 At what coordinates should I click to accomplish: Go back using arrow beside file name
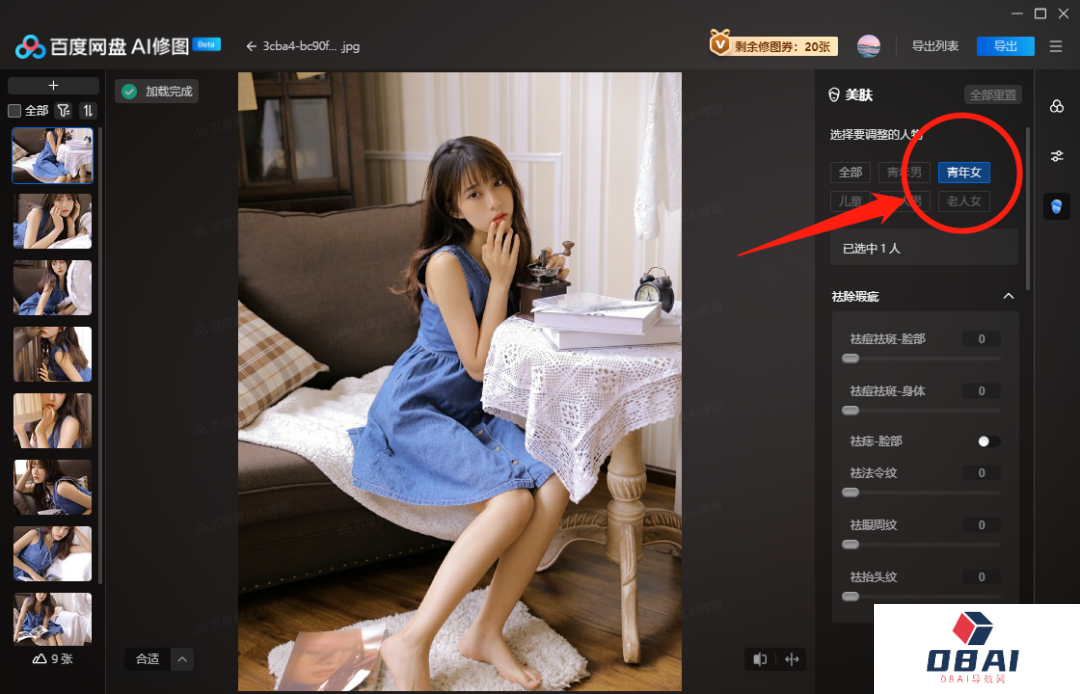[x=251, y=46]
